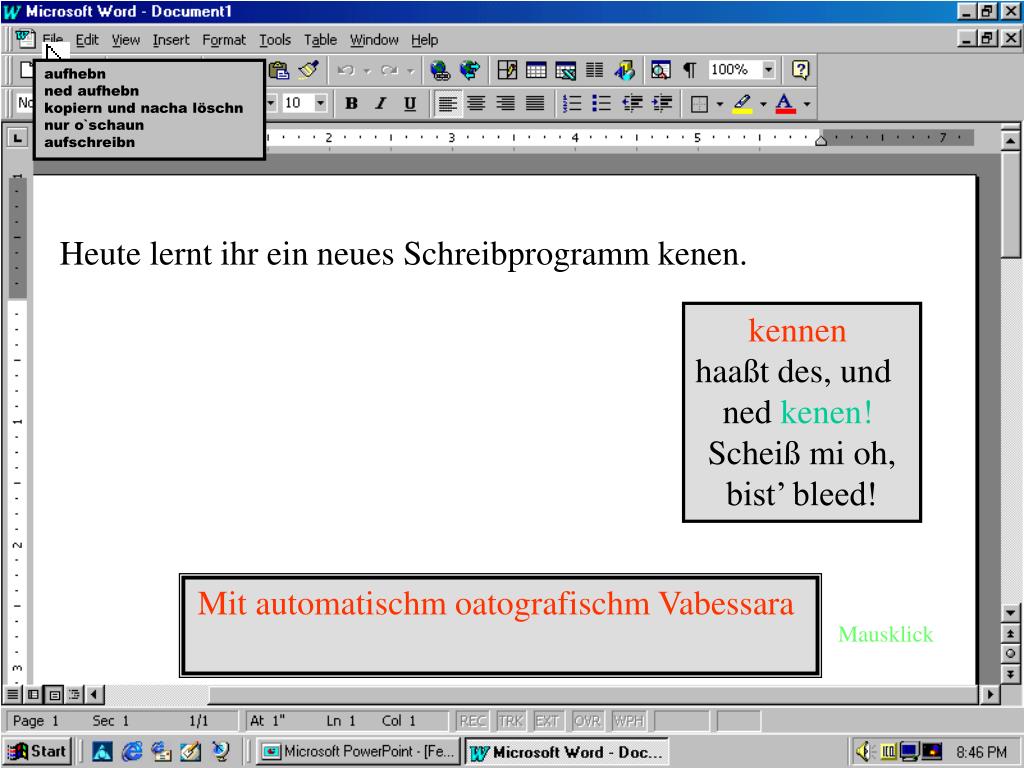Open the Table menu
Image resolution: width=1024 pixels, height=768 pixels.
click(x=320, y=40)
